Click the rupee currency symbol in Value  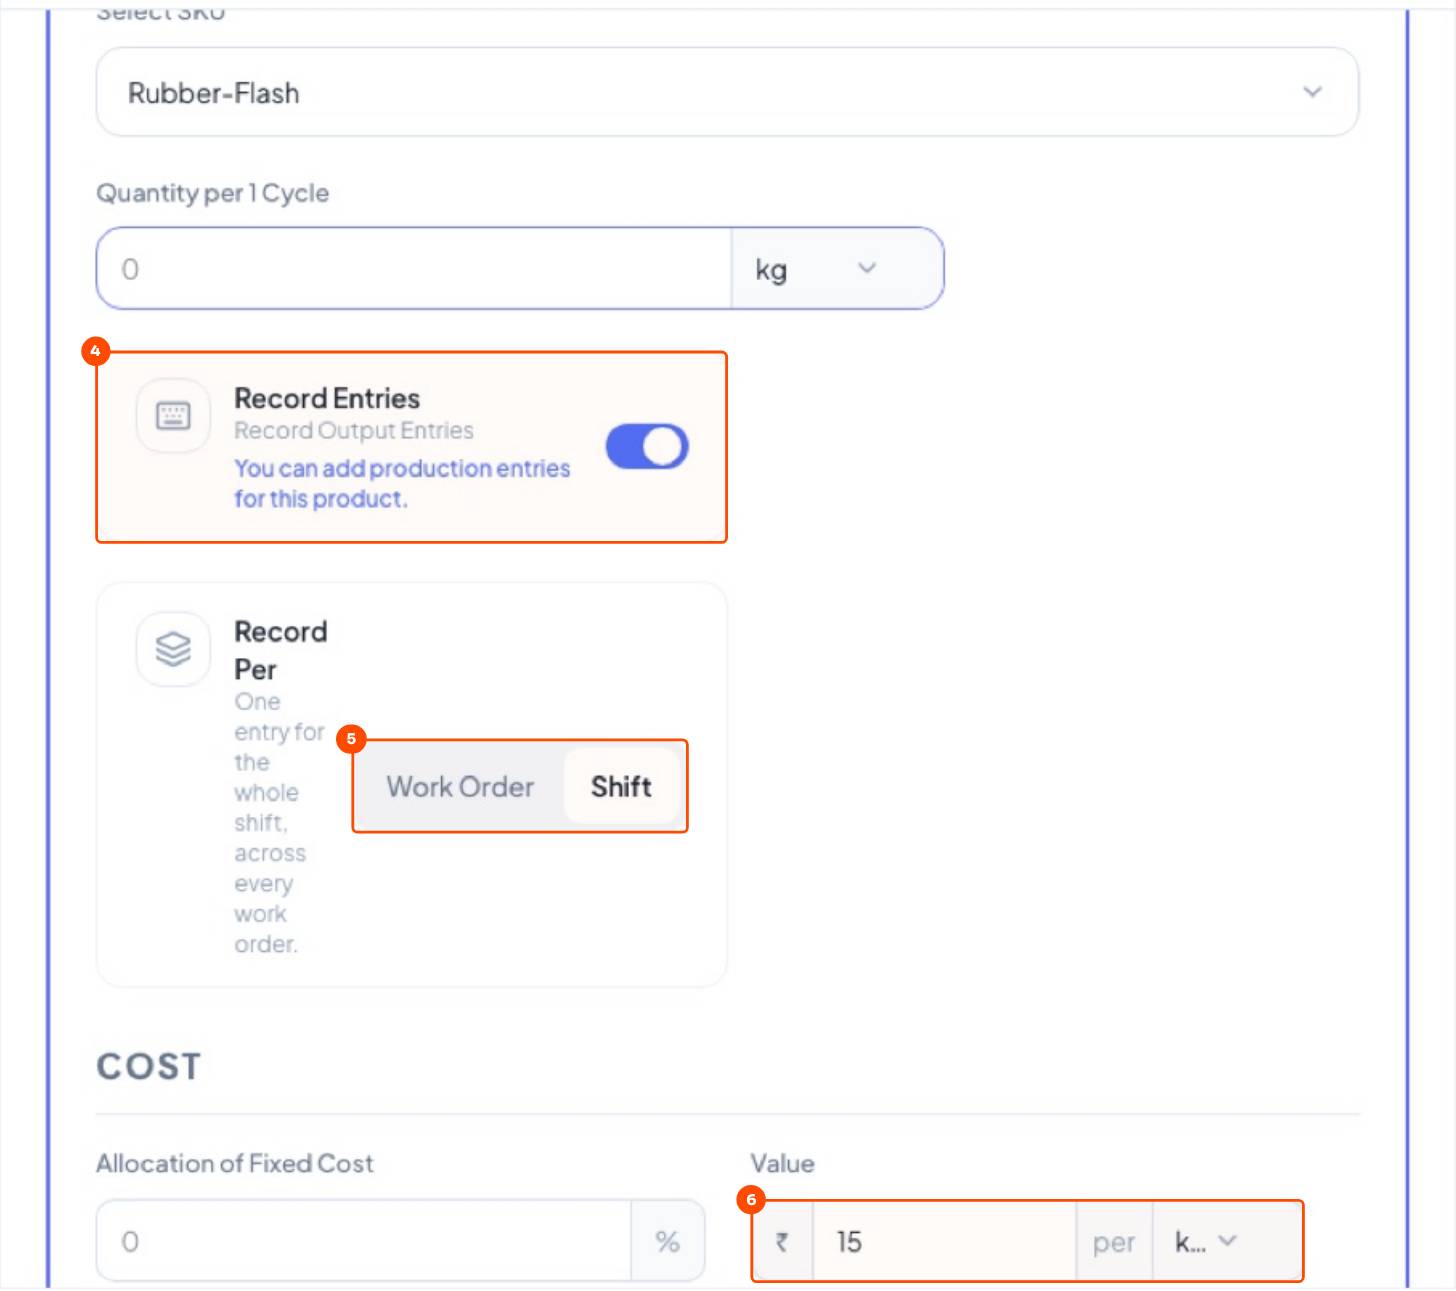coord(782,1242)
